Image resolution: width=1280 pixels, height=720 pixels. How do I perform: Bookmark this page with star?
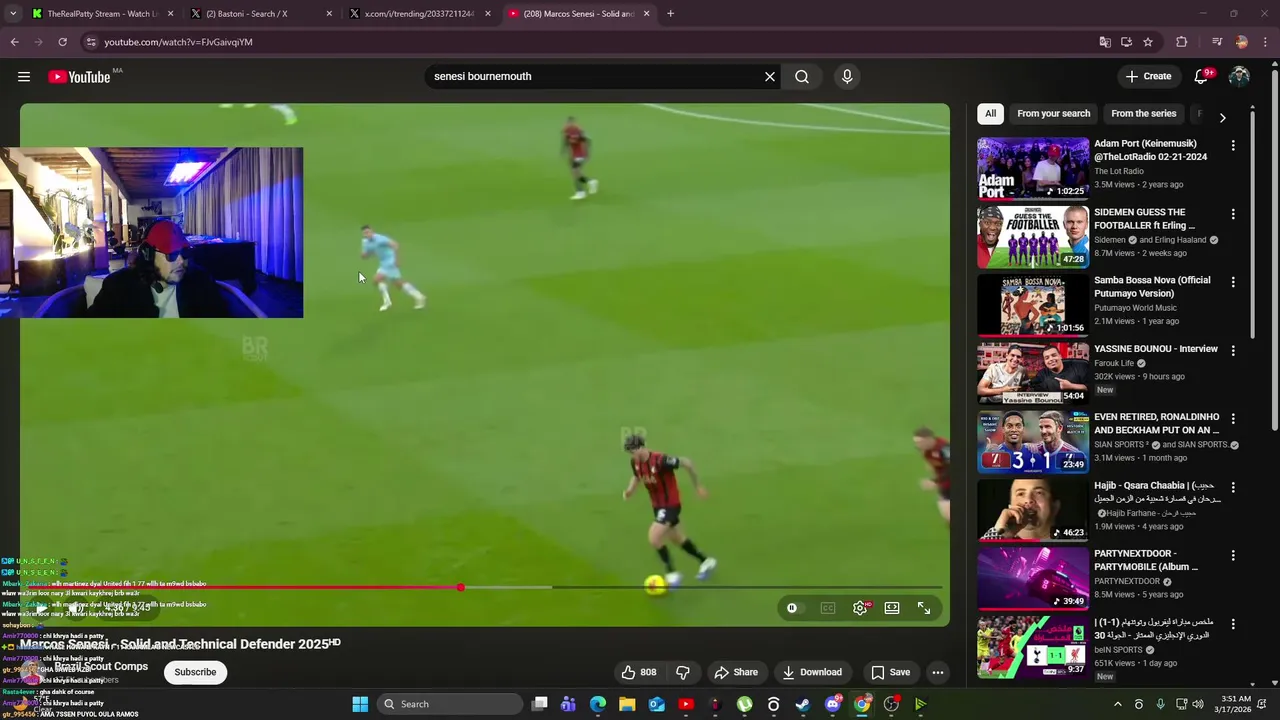(1148, 42)
